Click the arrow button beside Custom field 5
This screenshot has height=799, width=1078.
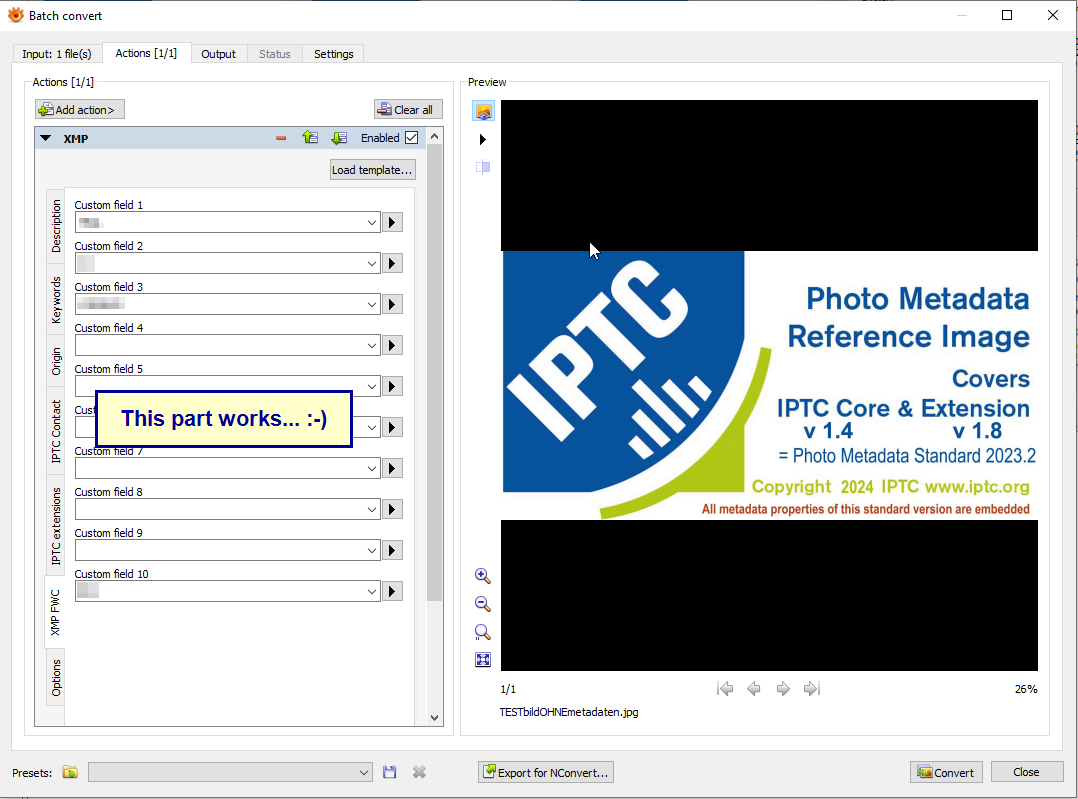click(x=392, y=386)
